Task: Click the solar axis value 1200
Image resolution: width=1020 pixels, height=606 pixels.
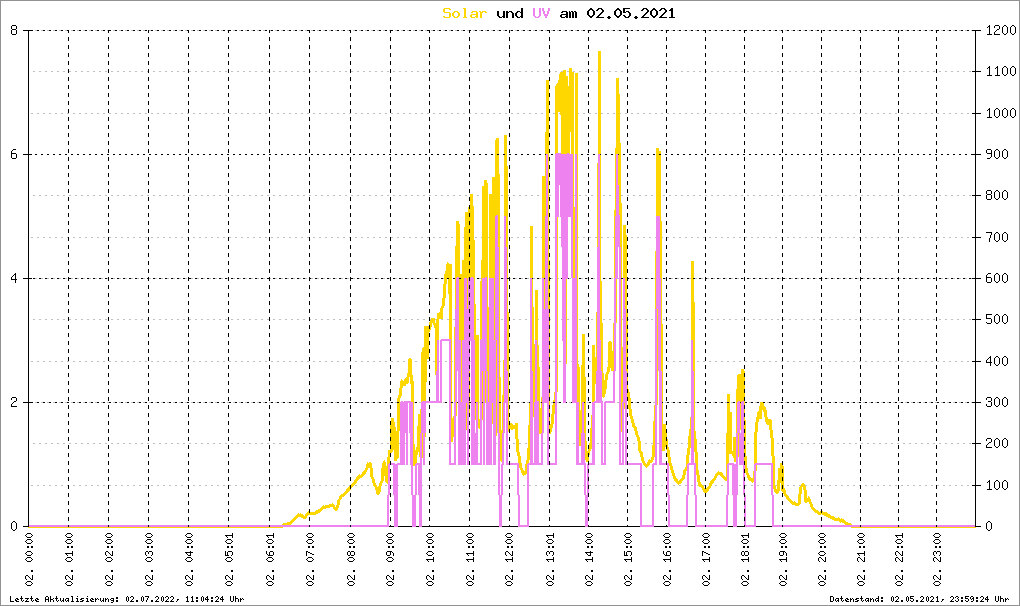Action: tap(1000, 31)
